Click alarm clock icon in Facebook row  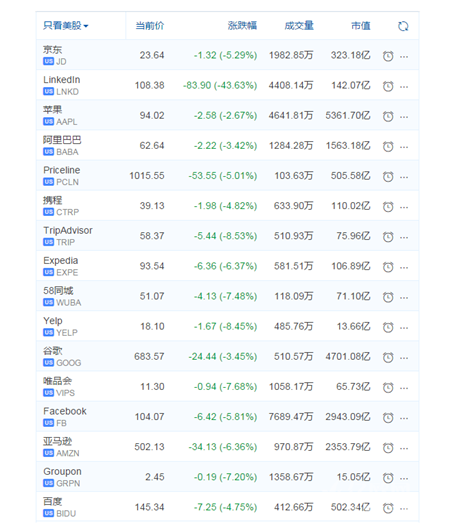pyautogui.click(x=388, y=418)
